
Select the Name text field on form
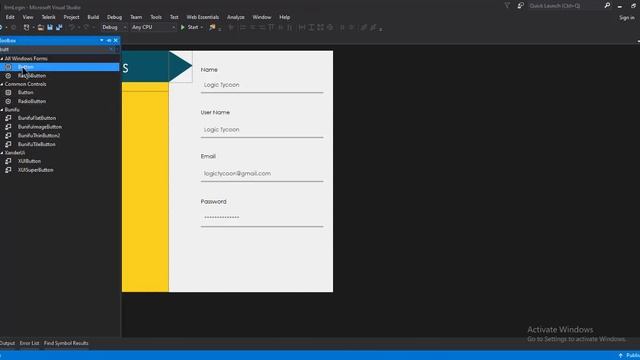pos(262,85)
